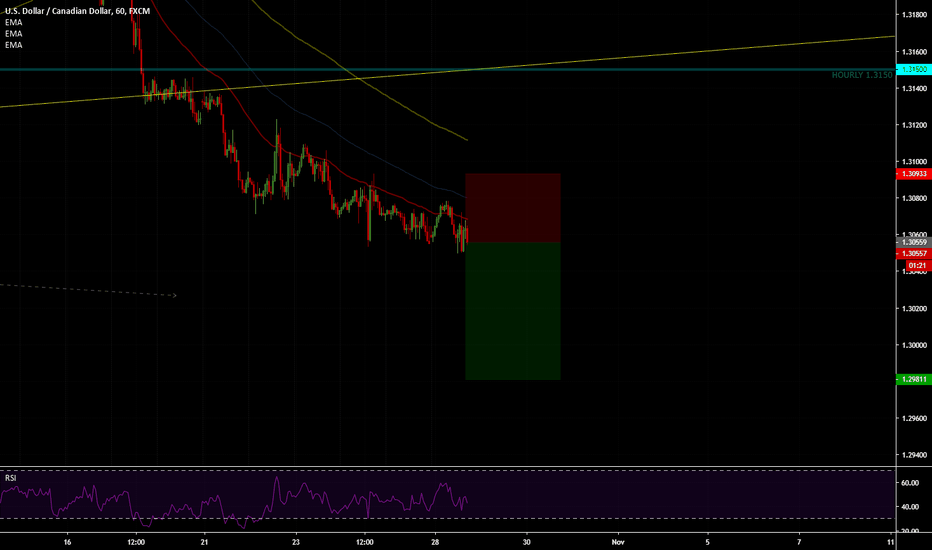The height and width of the screenshot is (550, 932).
Task: Click the 11 date label on time axis
Action: click(x=890, y=542)
